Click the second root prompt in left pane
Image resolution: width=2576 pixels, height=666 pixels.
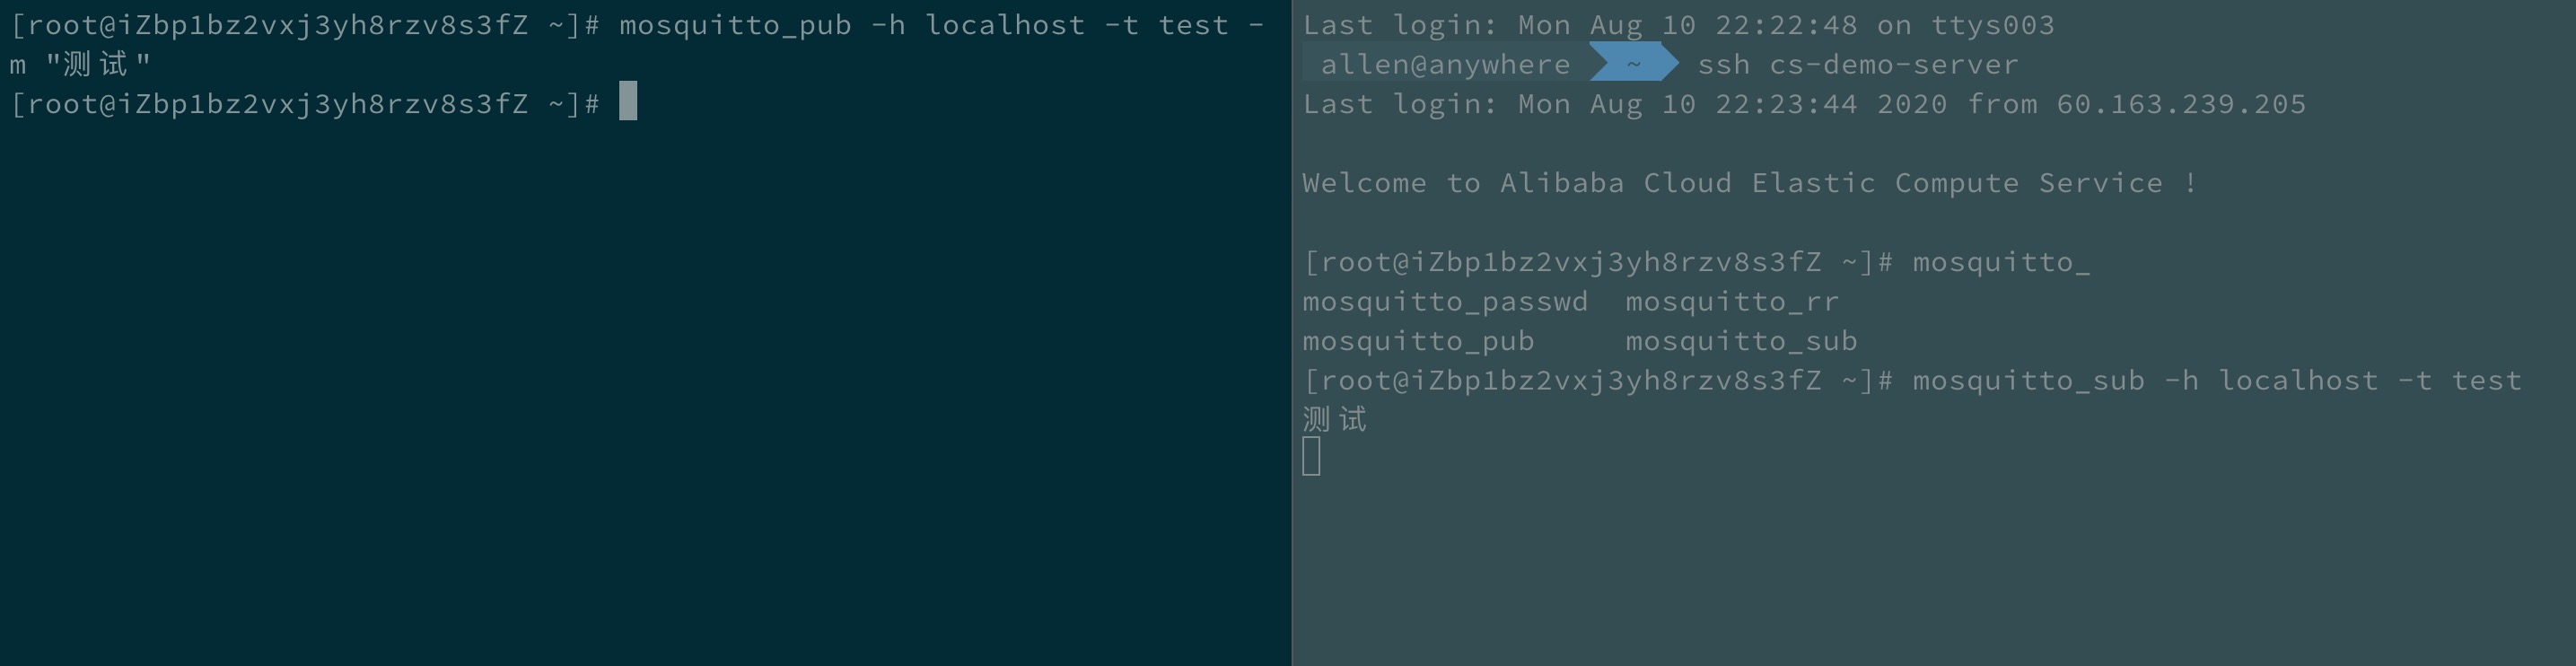coord(305,104)
